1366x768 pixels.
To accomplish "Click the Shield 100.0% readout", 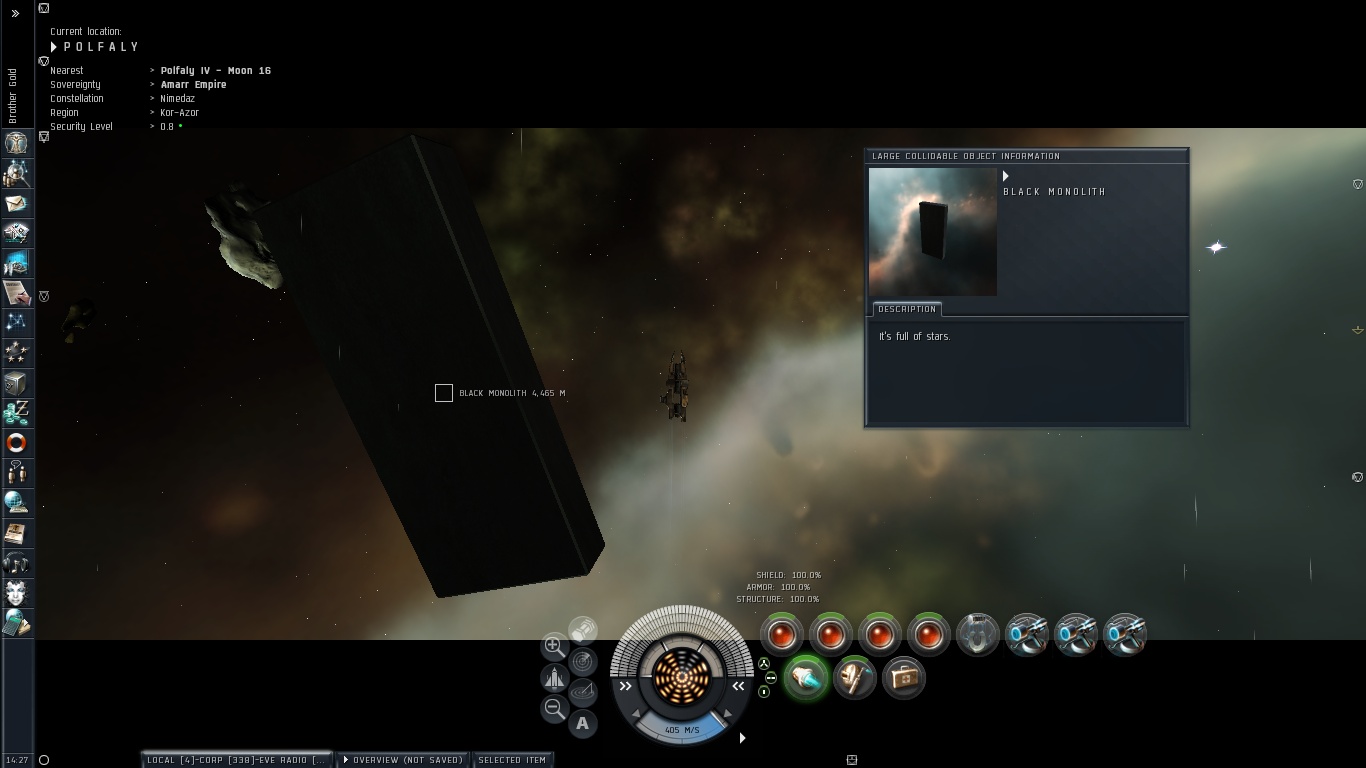I will (x=789, y=575).
